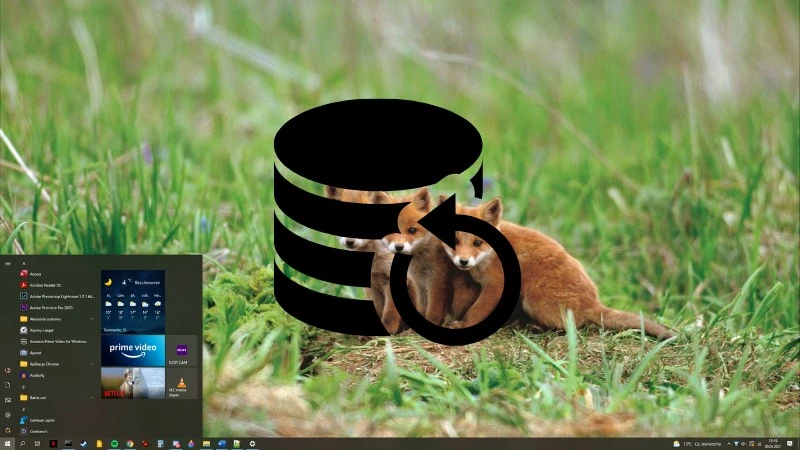Open the Netflix live tile
800x450 pixels.
133,383
